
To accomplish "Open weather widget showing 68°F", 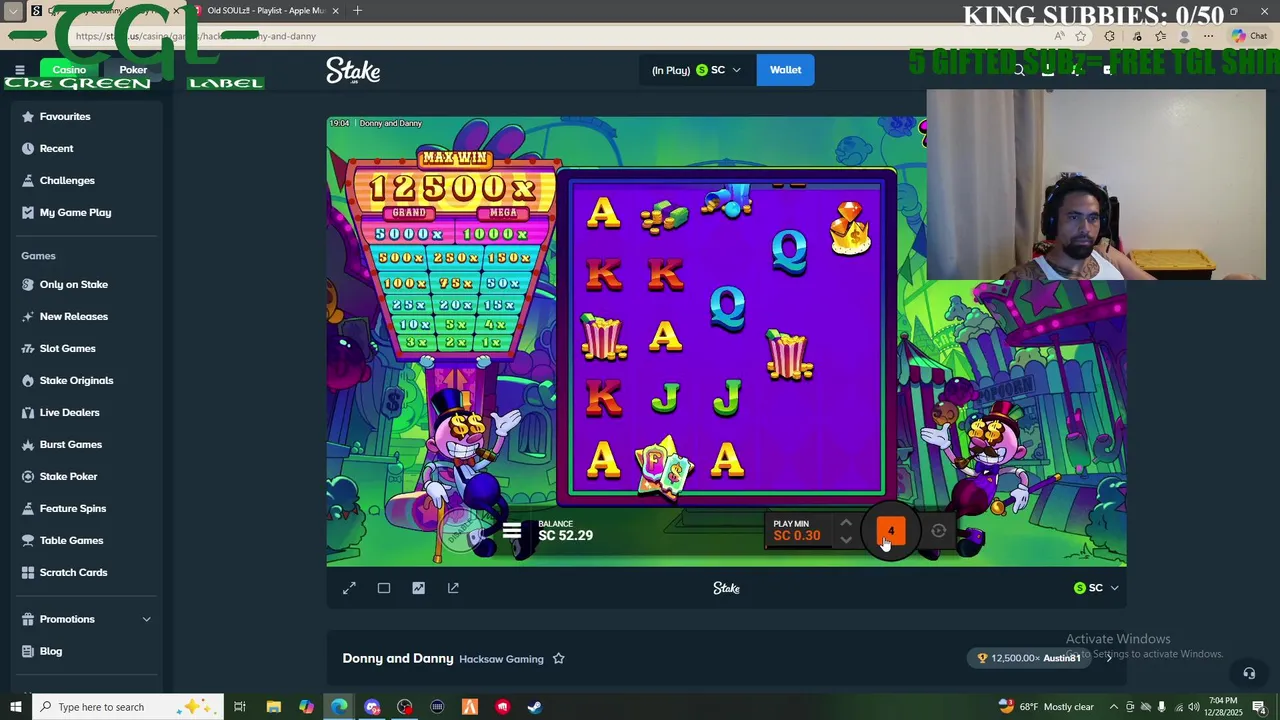I will (x=1046, y=707).
